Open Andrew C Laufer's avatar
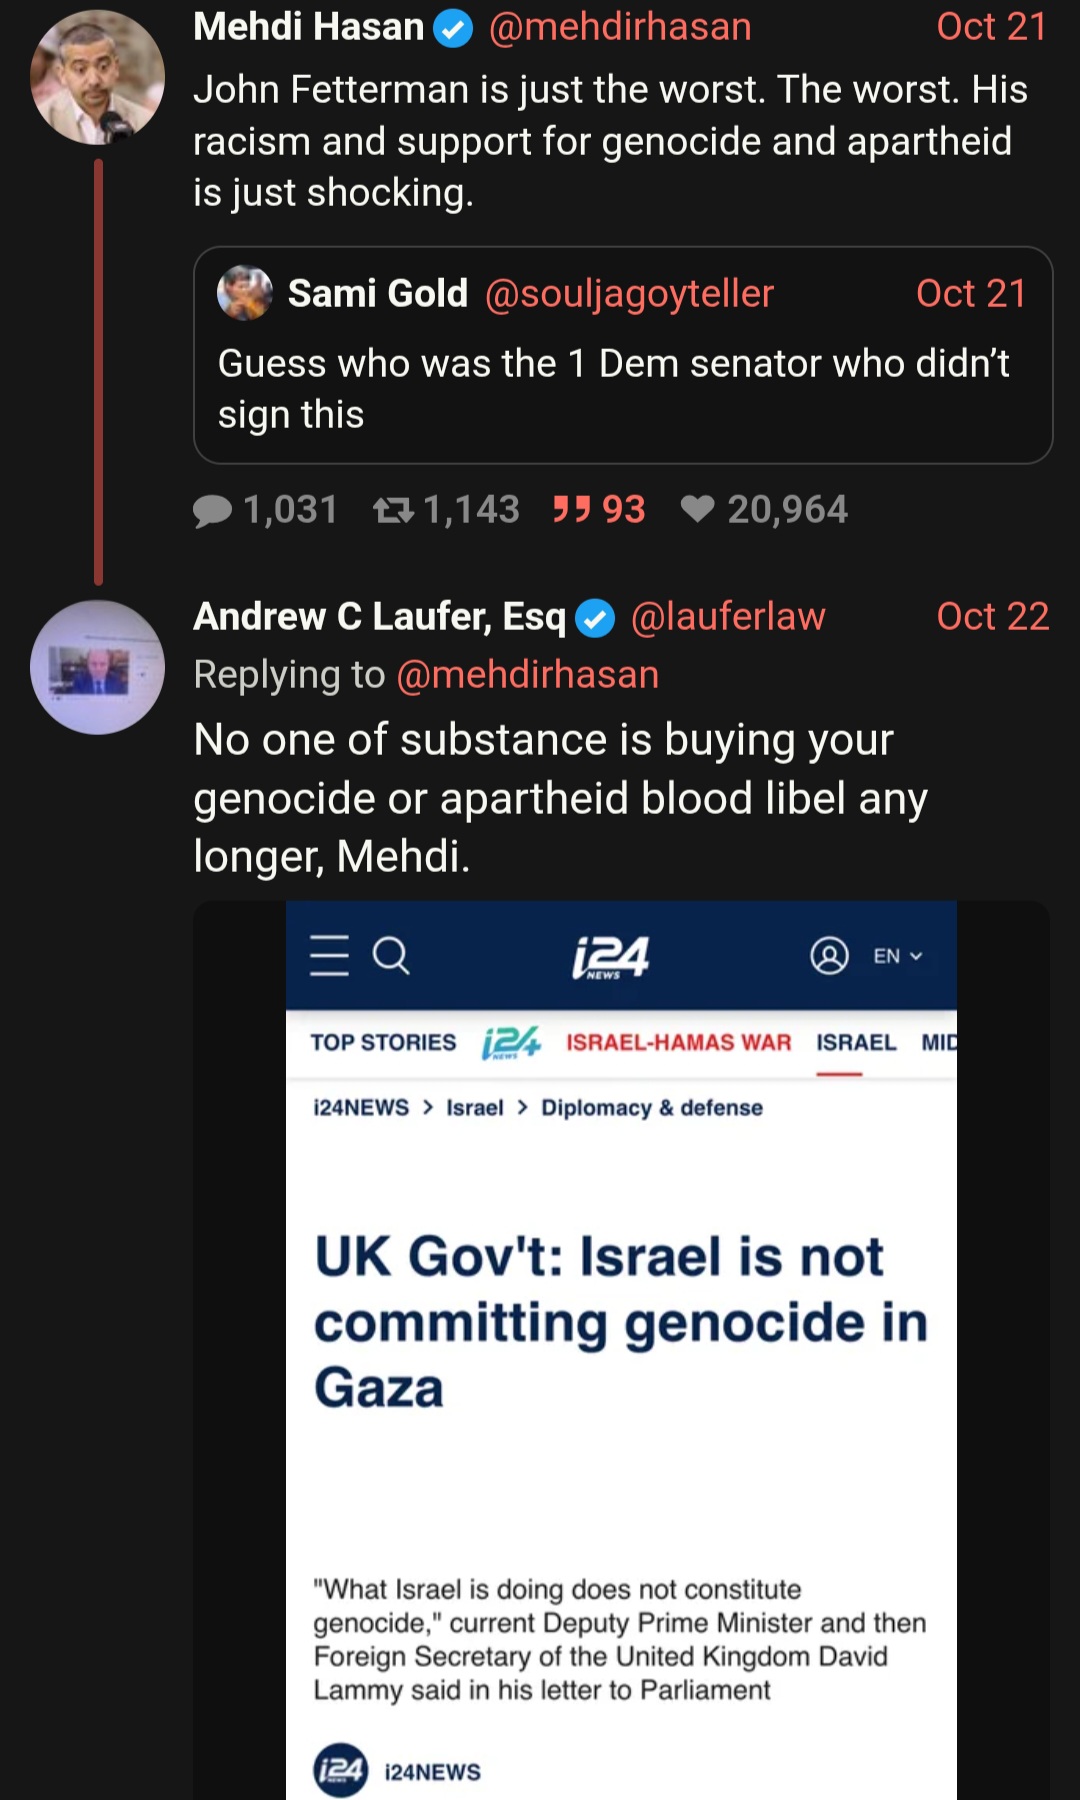The height and width of the screenshot is (1800, 1080). pos(97,667)
